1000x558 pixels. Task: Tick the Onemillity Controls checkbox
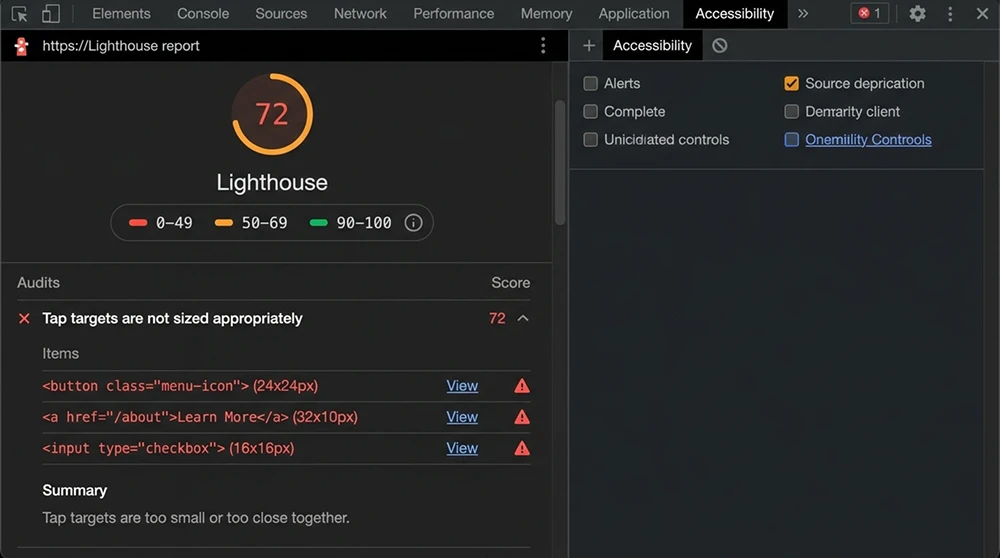coord(791,140)
